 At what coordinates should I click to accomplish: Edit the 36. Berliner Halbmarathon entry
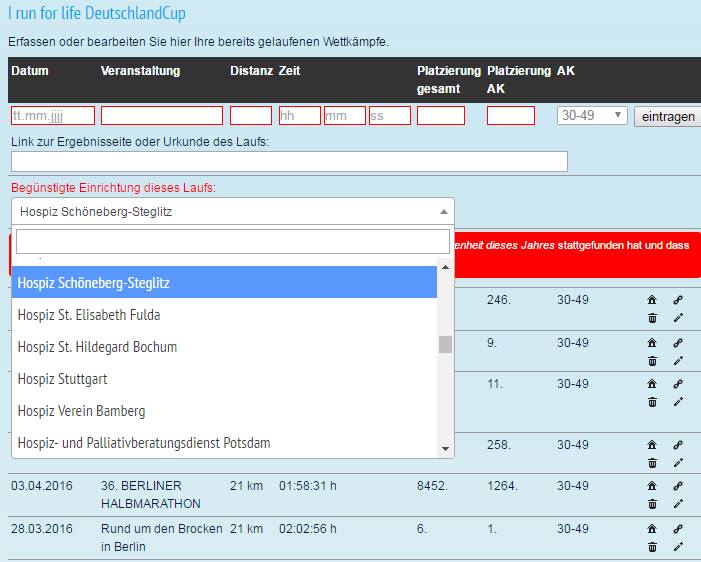click(678, 504)
